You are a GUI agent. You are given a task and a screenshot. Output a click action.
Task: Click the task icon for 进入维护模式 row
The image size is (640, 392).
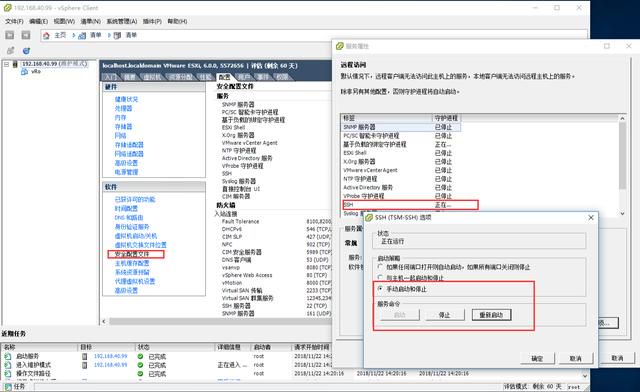point(7,365)
